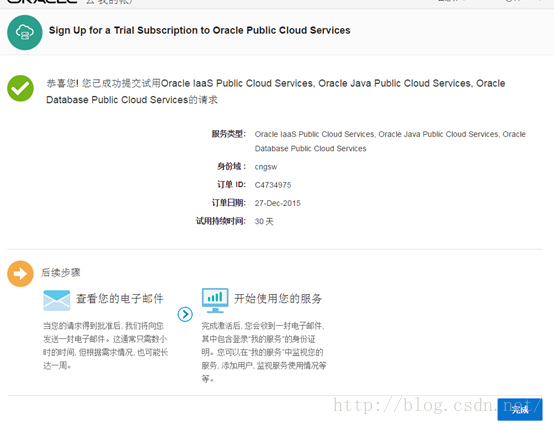Screen dimensions: 554x425
Task: Click the blue circled chevron arrow
Action: pos(185,314)
